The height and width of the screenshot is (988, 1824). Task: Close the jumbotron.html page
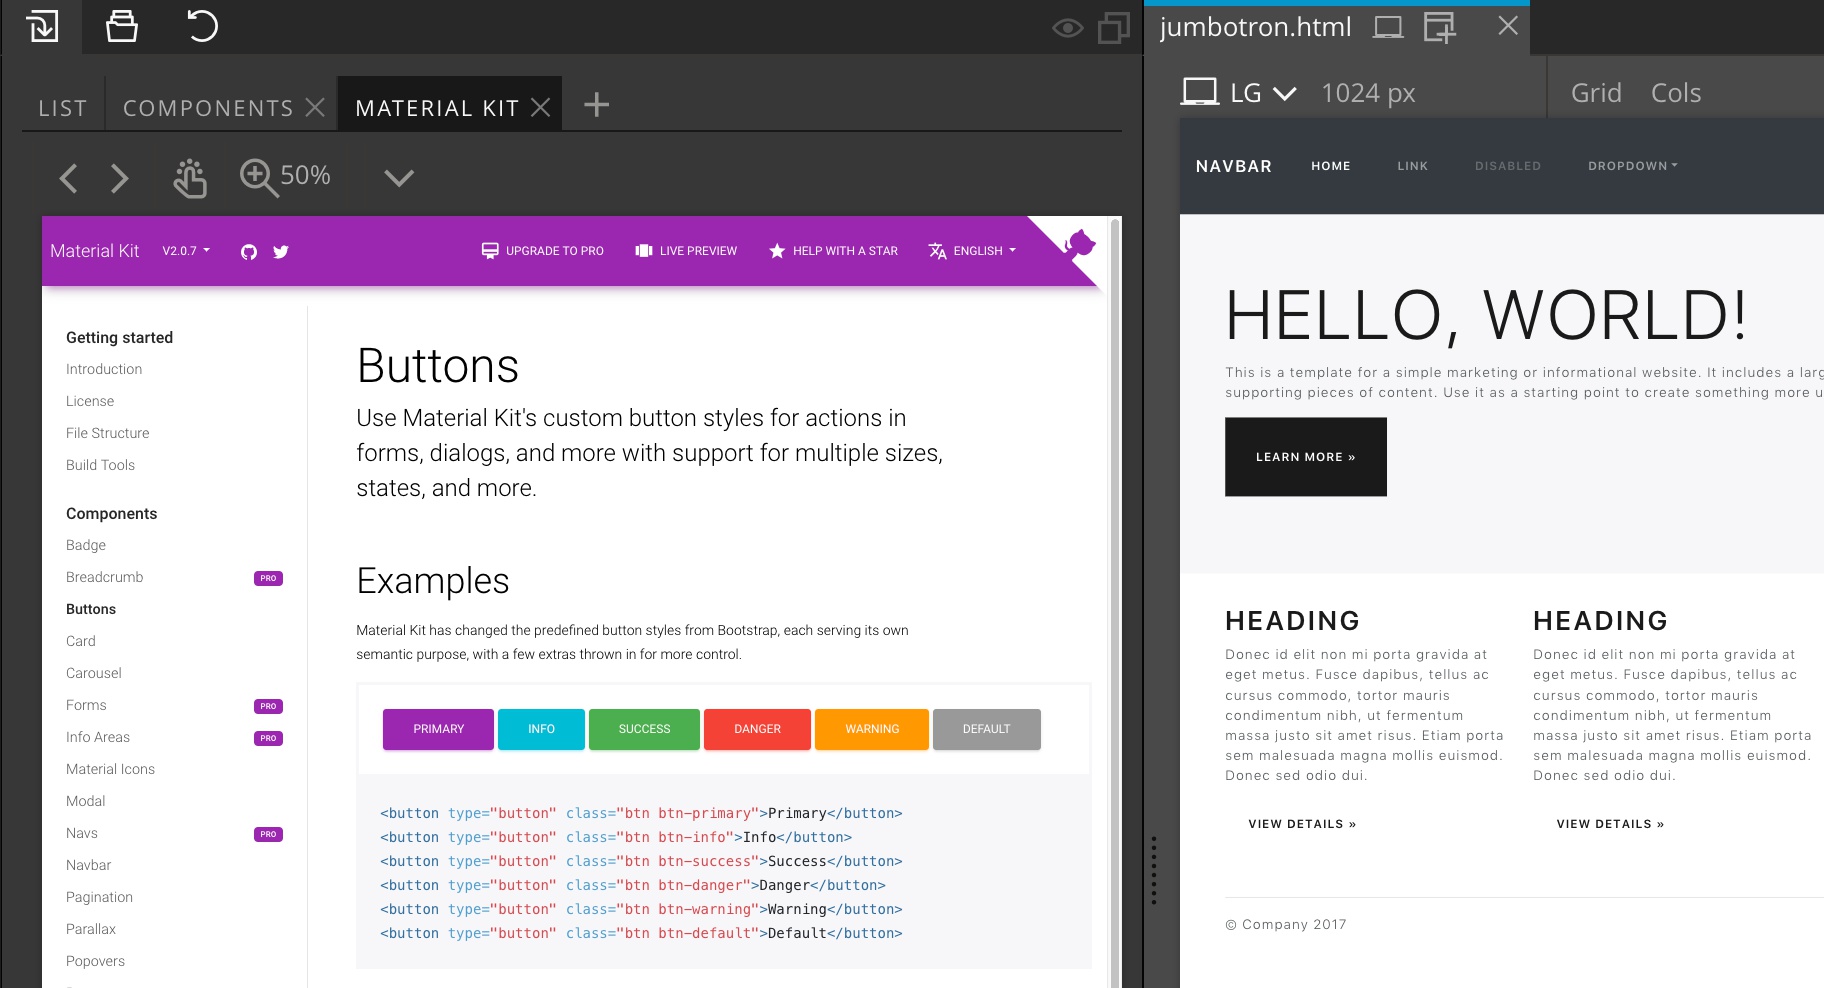tap(1508, 26)
